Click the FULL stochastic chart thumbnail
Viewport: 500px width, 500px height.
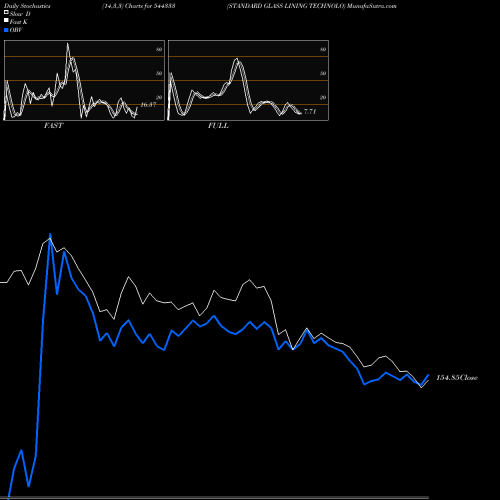(248, 80)
